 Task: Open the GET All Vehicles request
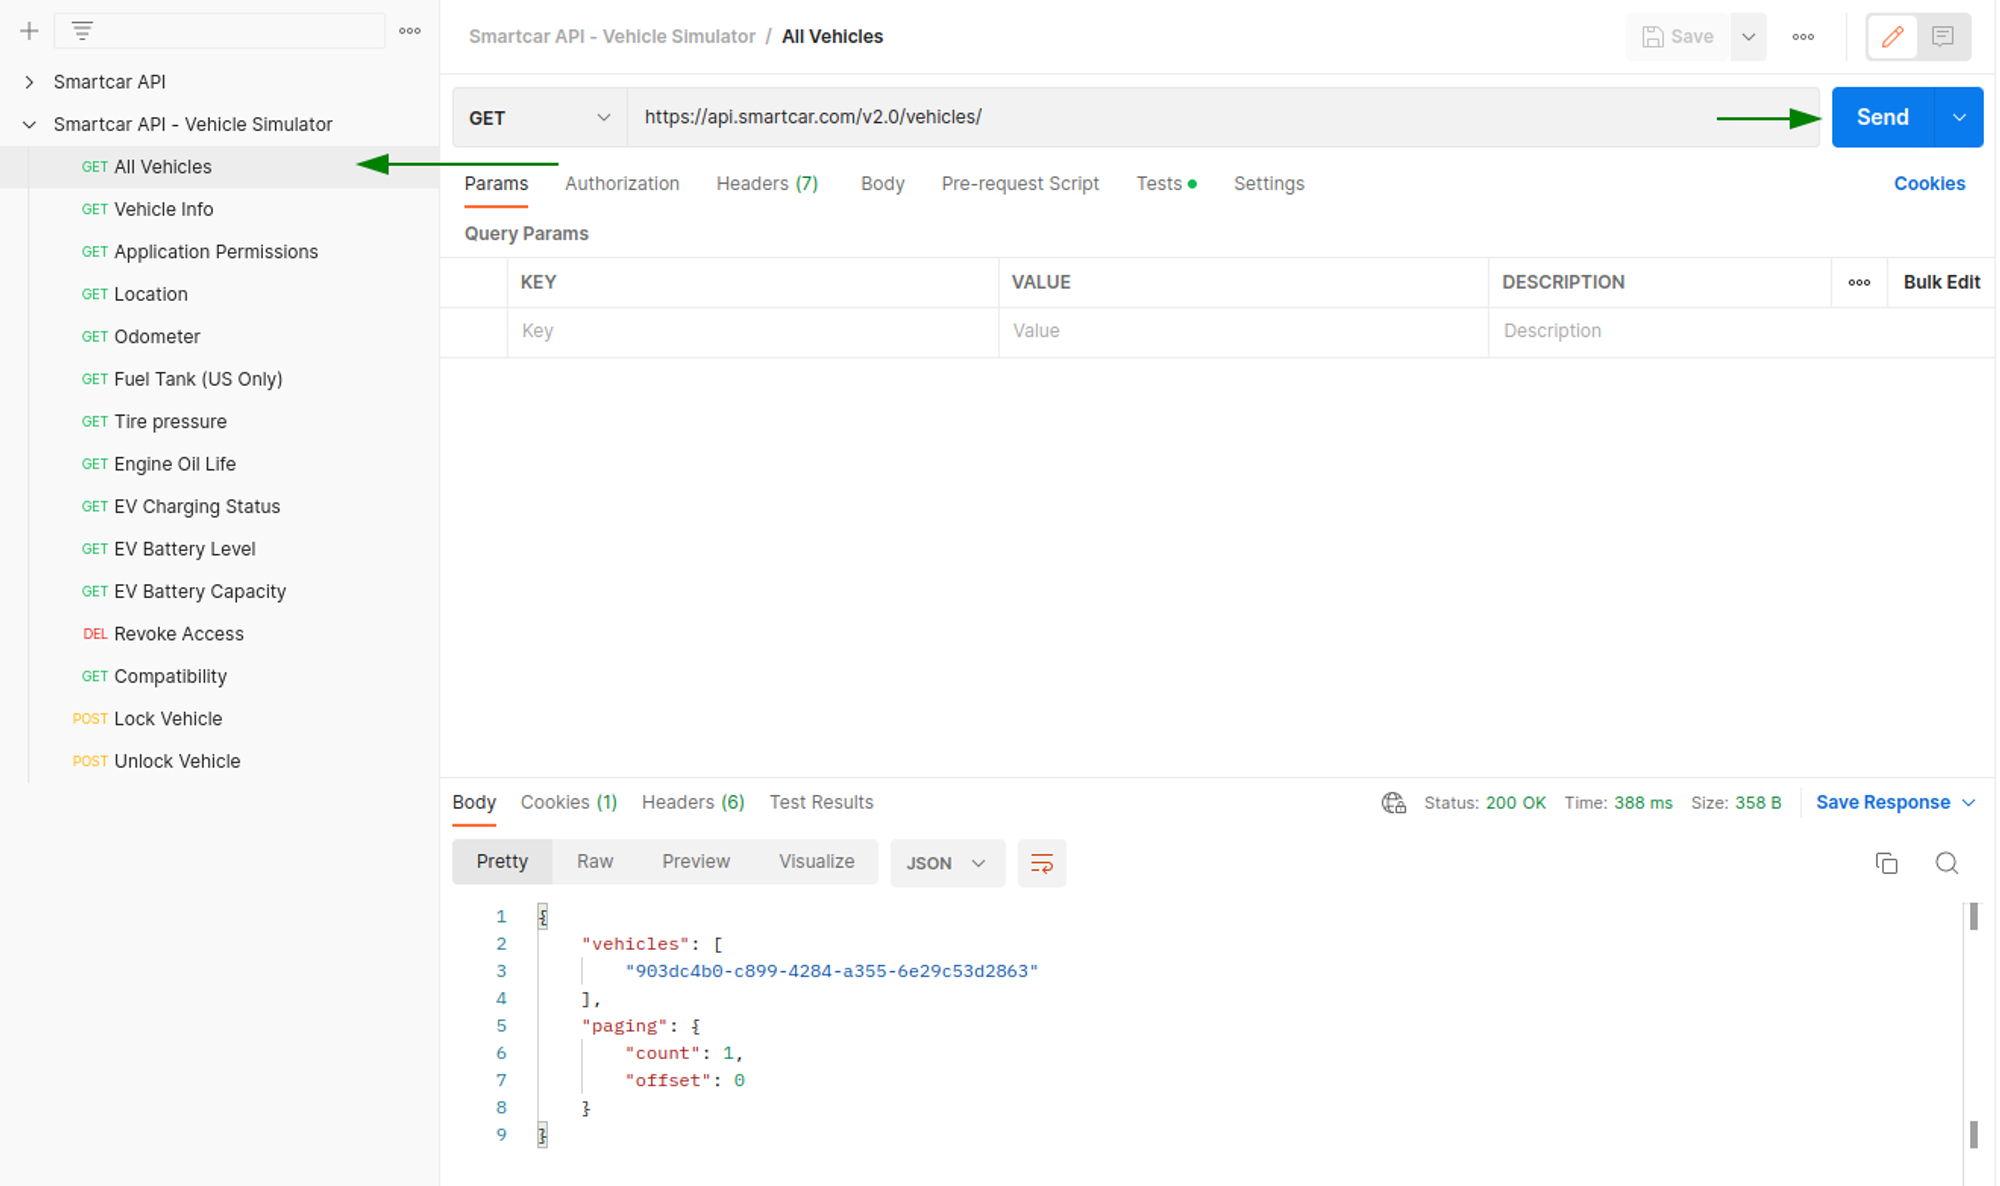pyautogui.click(x=219, y=167)
